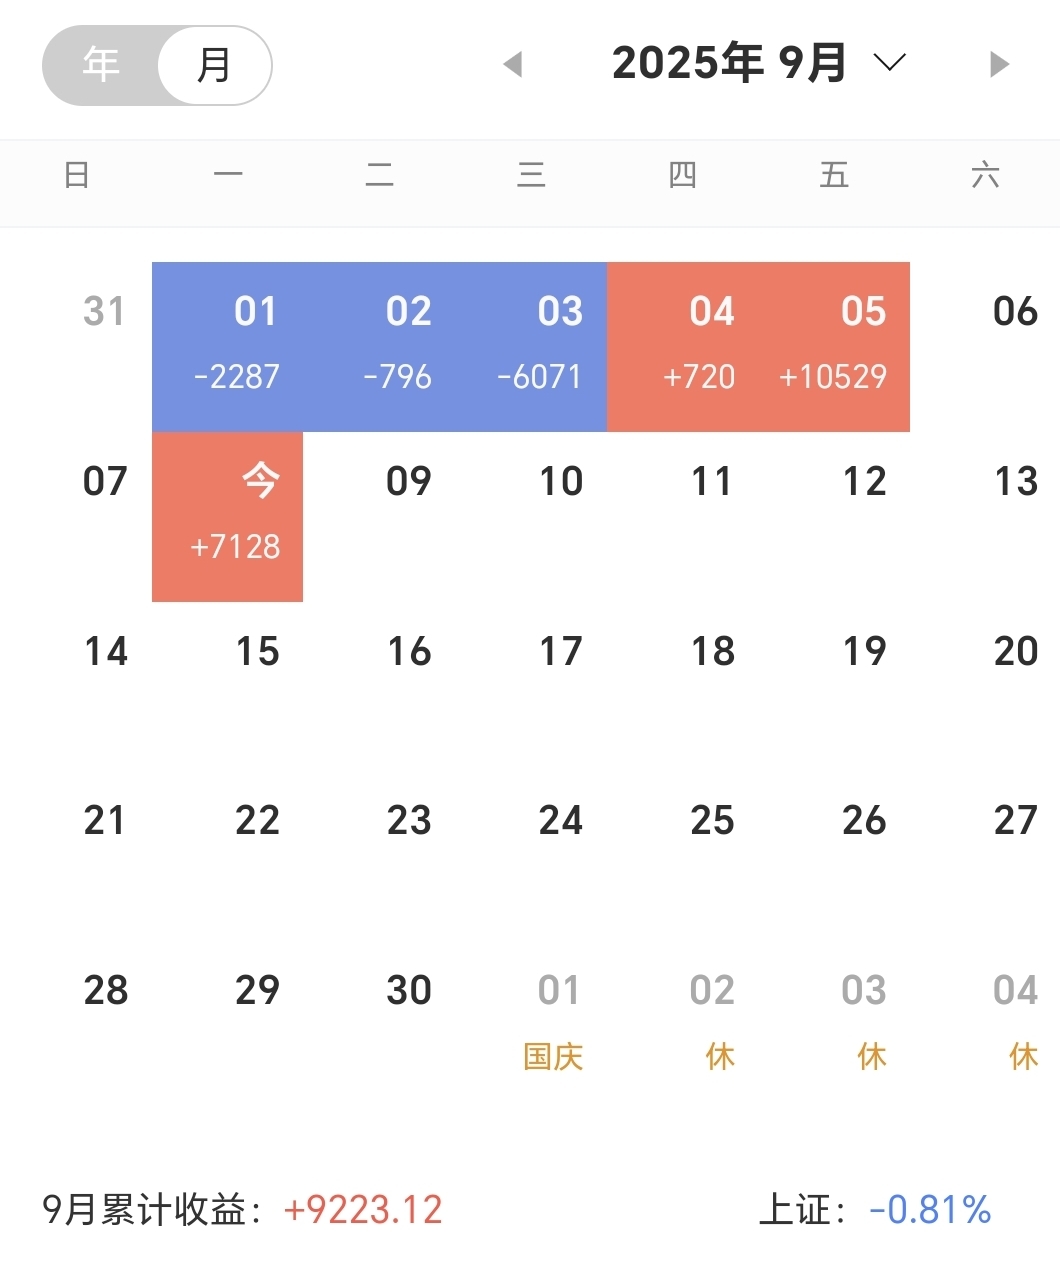
Task: Select today's cell showing +7128
Action: point(228,517)
